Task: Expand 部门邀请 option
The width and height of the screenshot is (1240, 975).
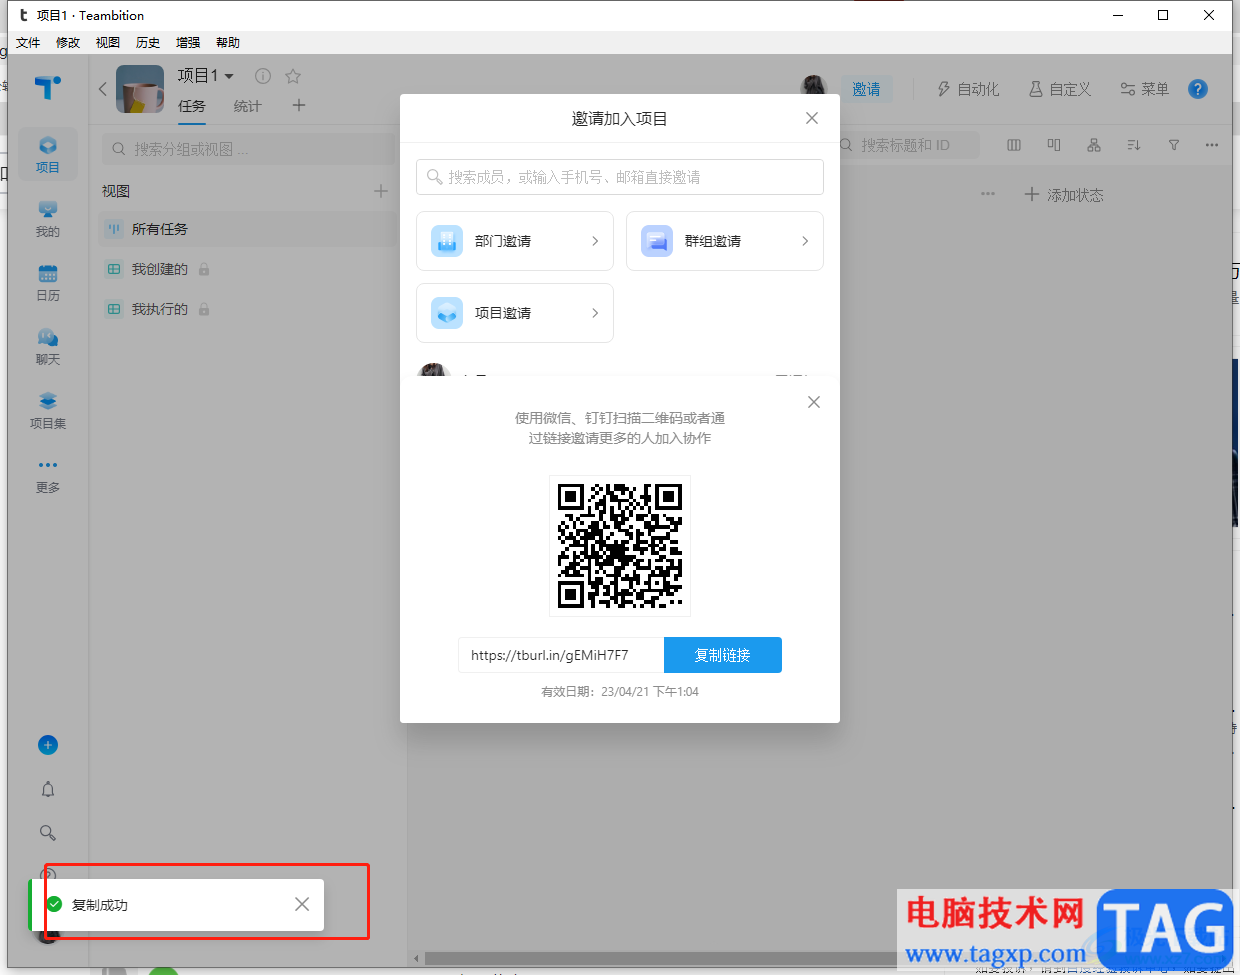Action: pyautogui.click(x=515, y=241)
